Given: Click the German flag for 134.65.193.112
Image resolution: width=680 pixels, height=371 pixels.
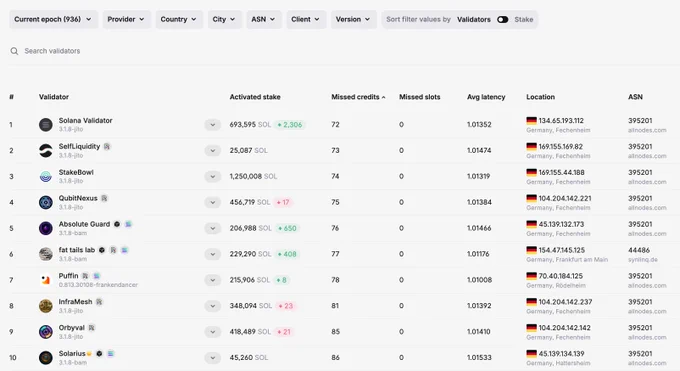Looking at the screenshot, I should pos(531,121).
